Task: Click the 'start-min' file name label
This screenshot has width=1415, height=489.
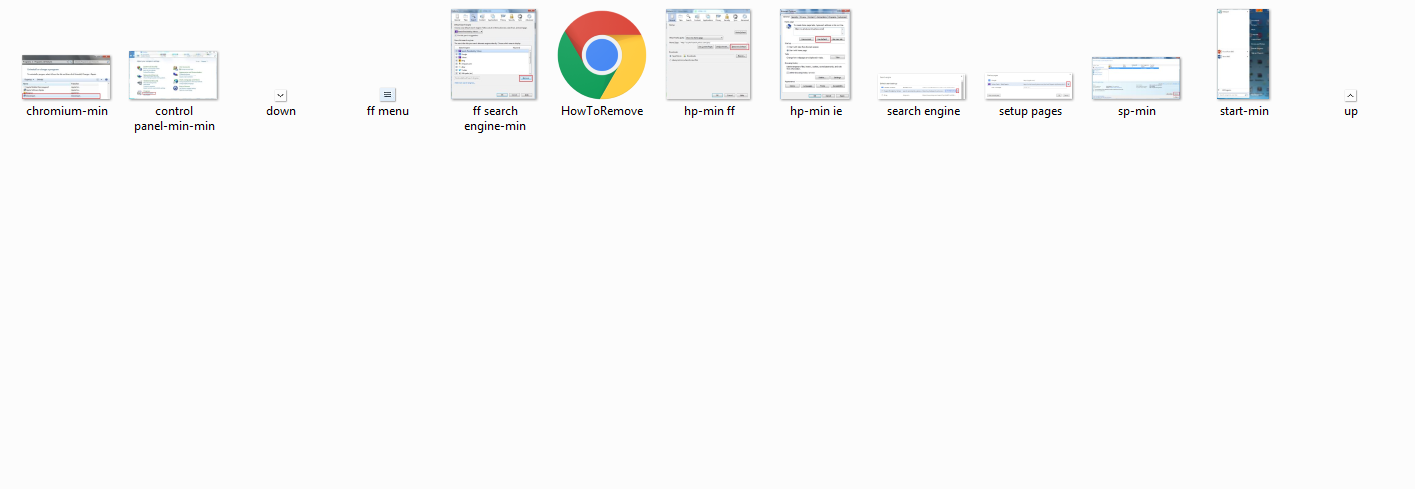Action: point(1244,111)
